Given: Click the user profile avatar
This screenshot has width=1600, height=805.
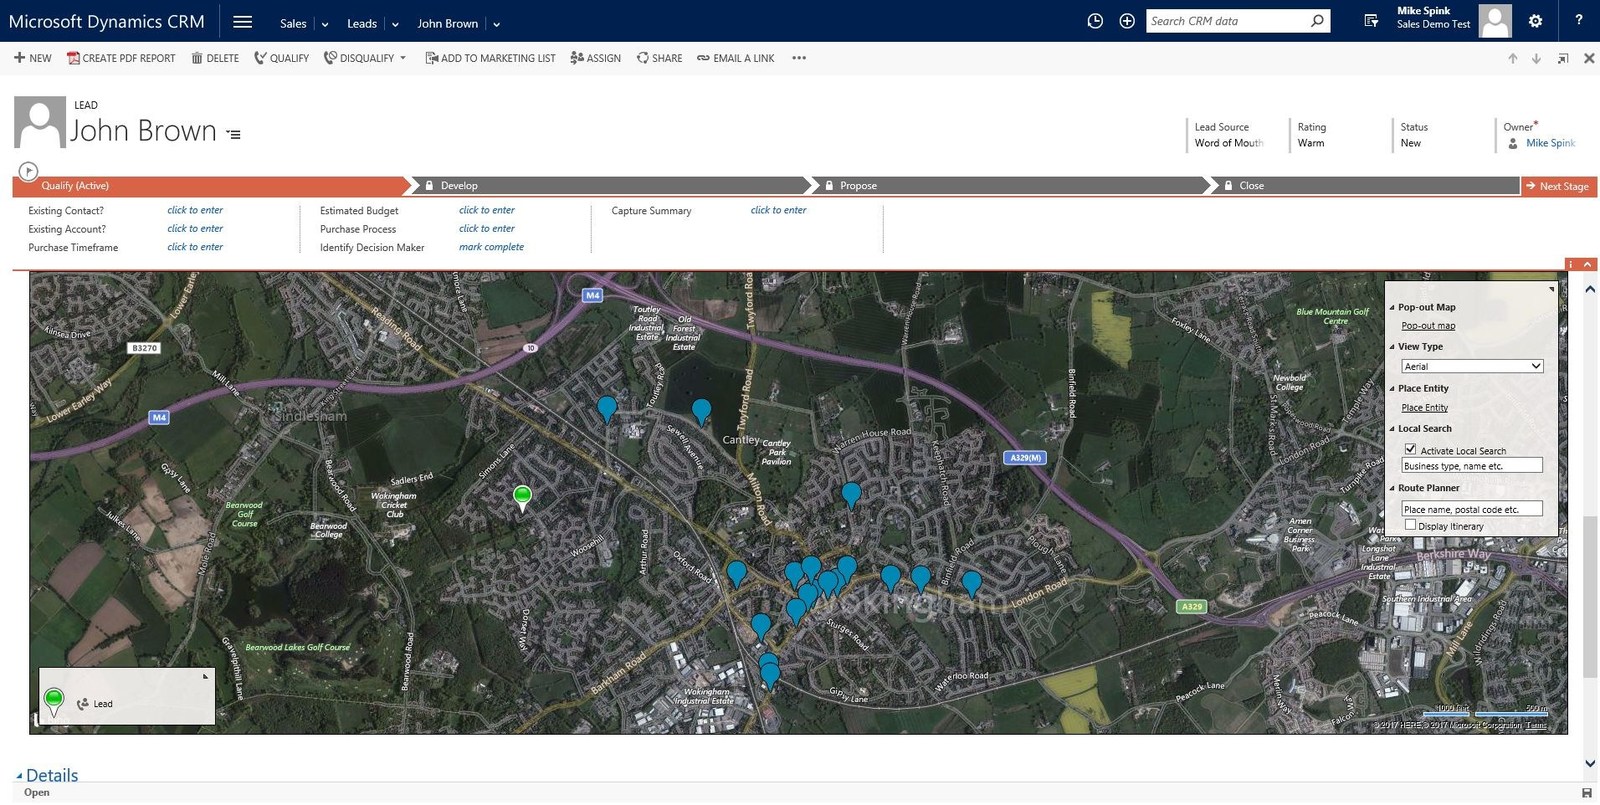Looking at the screenshot, I should click(1495, 21).
